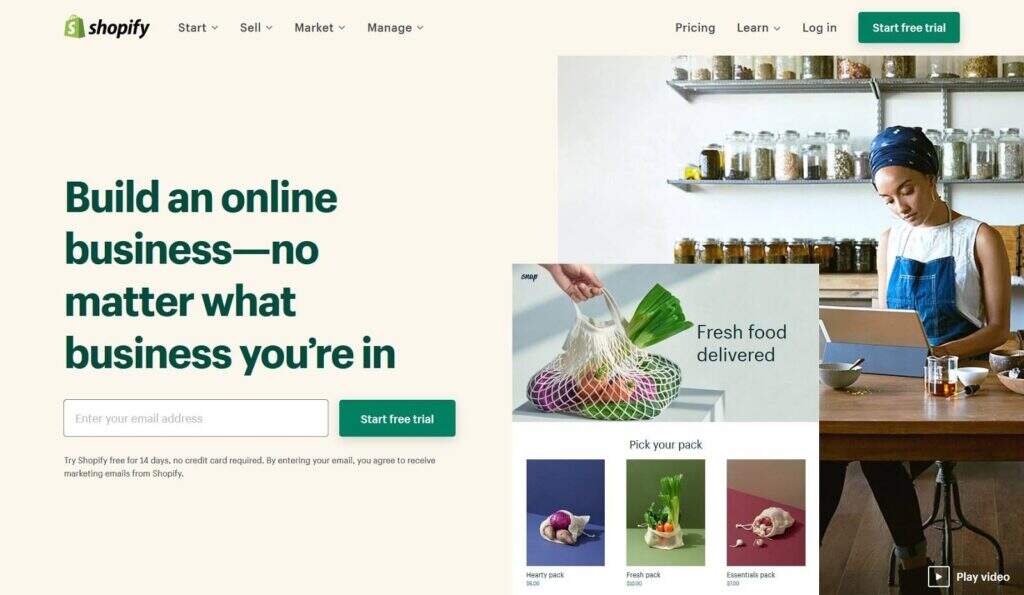Expand the Learn dropdown chevron
The width and height of the screenshot is (1024, 595).
tap(776, 28)
